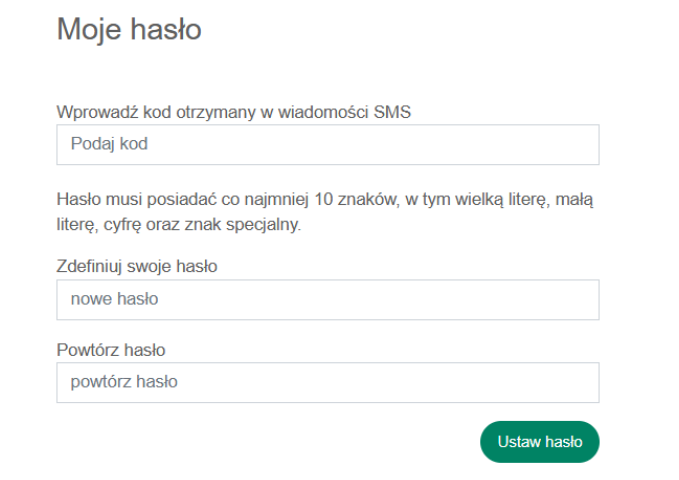Focus the Podaj kod input field
Screen dimensions: 679x480
[x=327, y=144]
